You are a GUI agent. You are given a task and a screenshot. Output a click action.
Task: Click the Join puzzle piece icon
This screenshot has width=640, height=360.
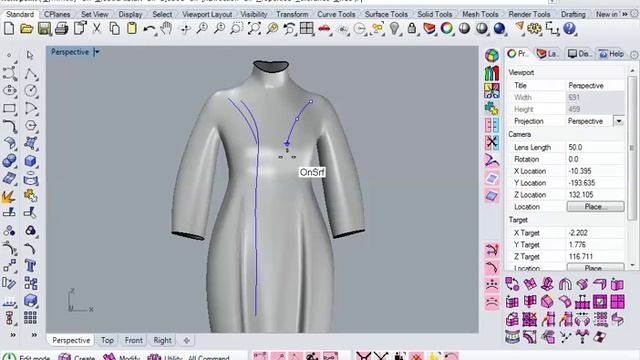coord(30,196)
